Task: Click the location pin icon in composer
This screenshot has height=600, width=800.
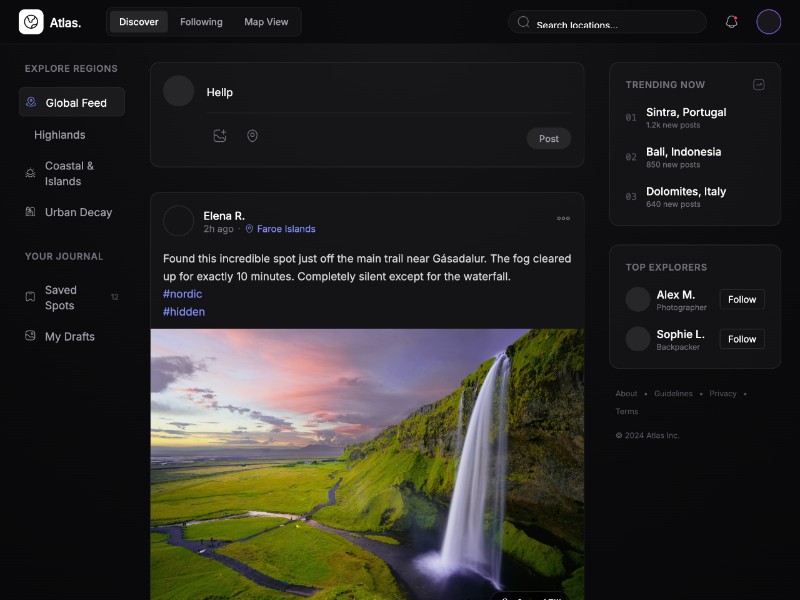Action: 252,136
